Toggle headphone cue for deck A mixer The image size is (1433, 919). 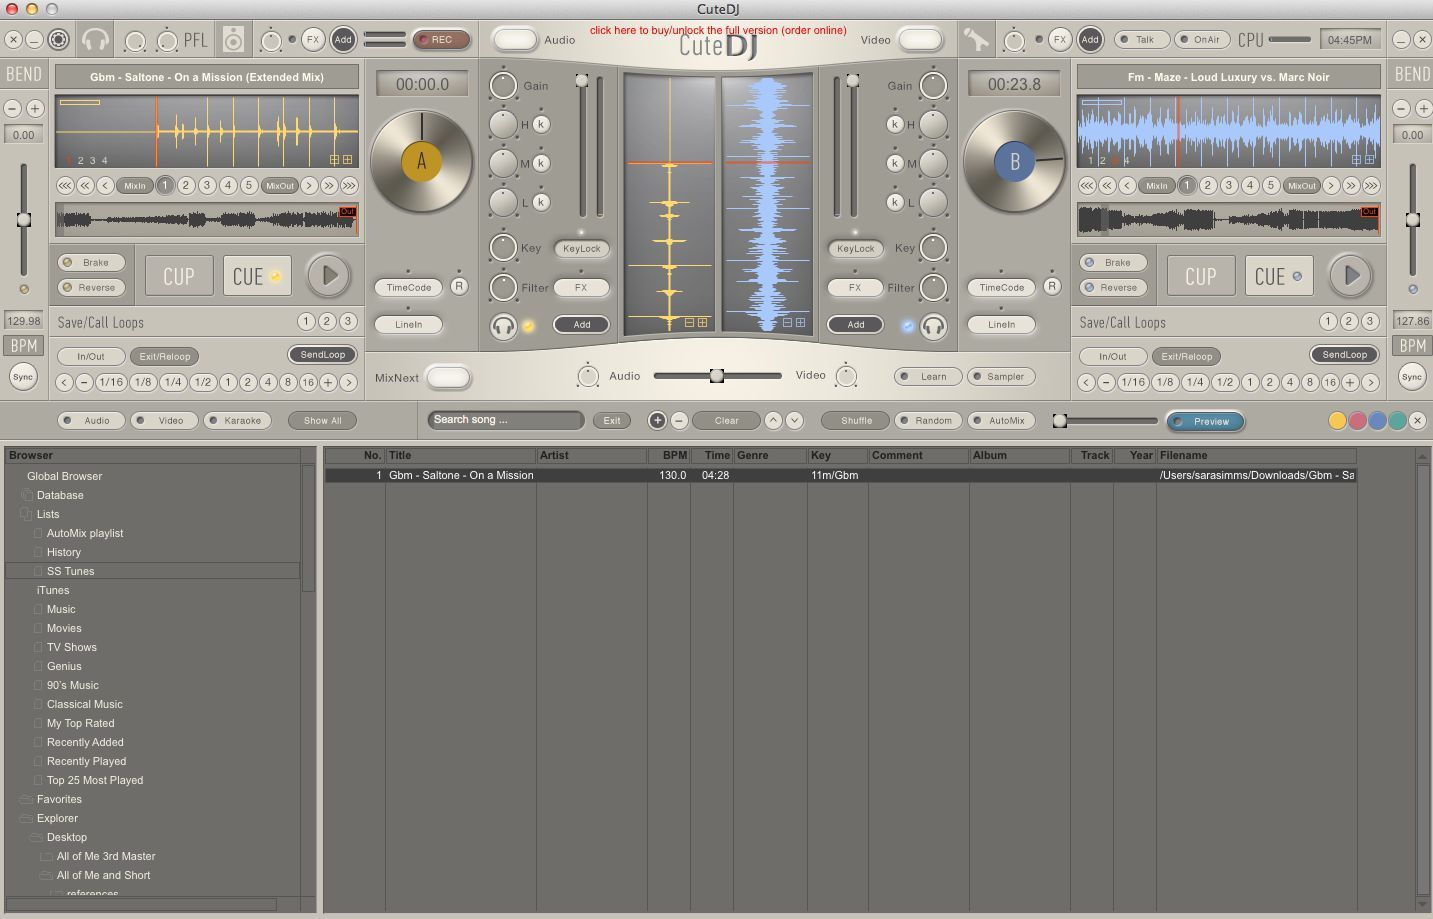click(503, 325)
